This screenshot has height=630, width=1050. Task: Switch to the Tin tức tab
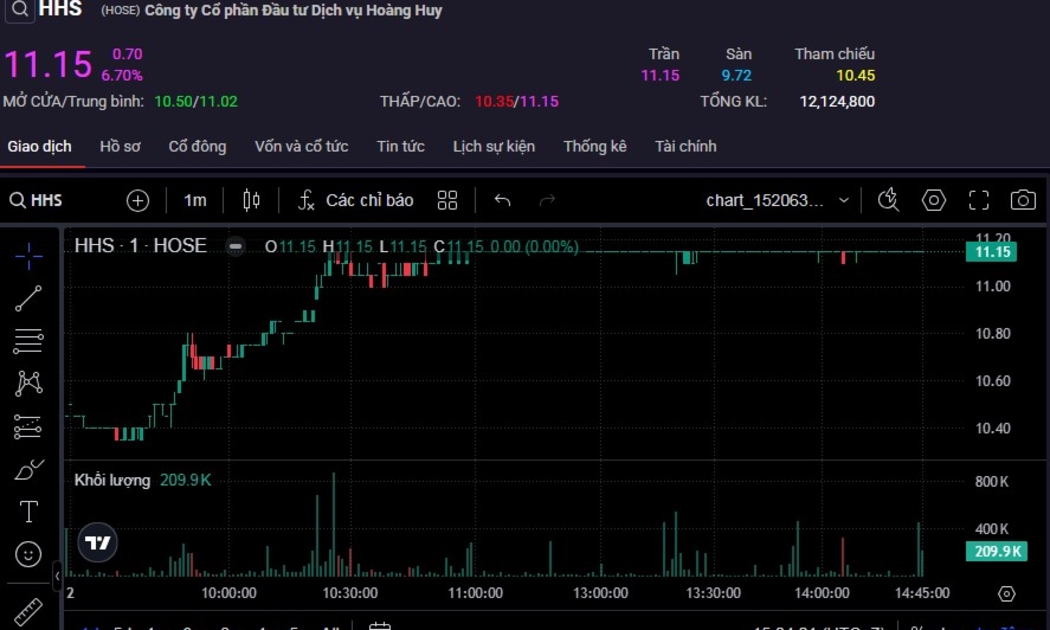(400, 146)
